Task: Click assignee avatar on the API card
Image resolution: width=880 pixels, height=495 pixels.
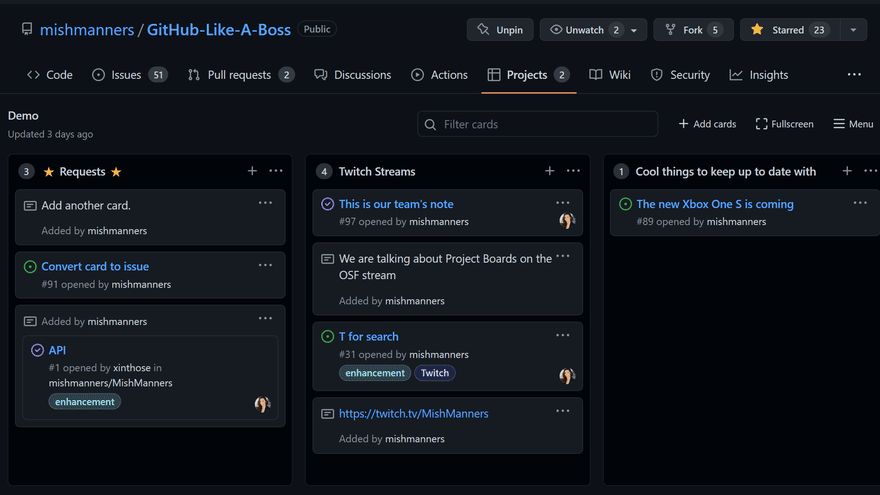Action: click(262, 404)
